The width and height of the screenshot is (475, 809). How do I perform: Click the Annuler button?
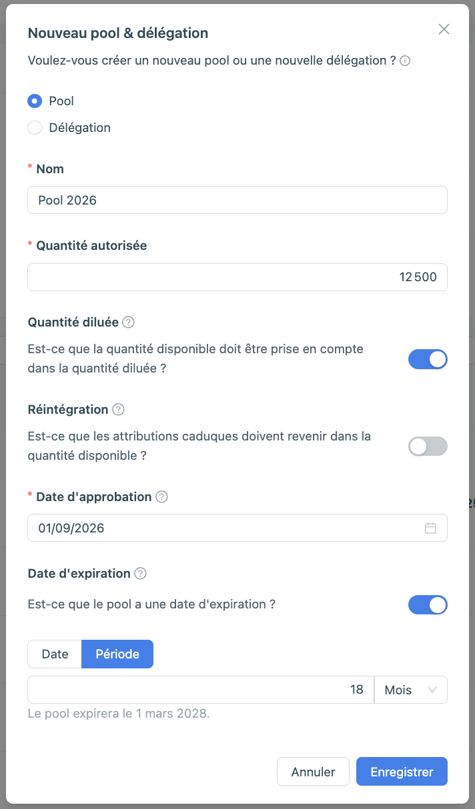pyautogui.click(x=313, y=772)
